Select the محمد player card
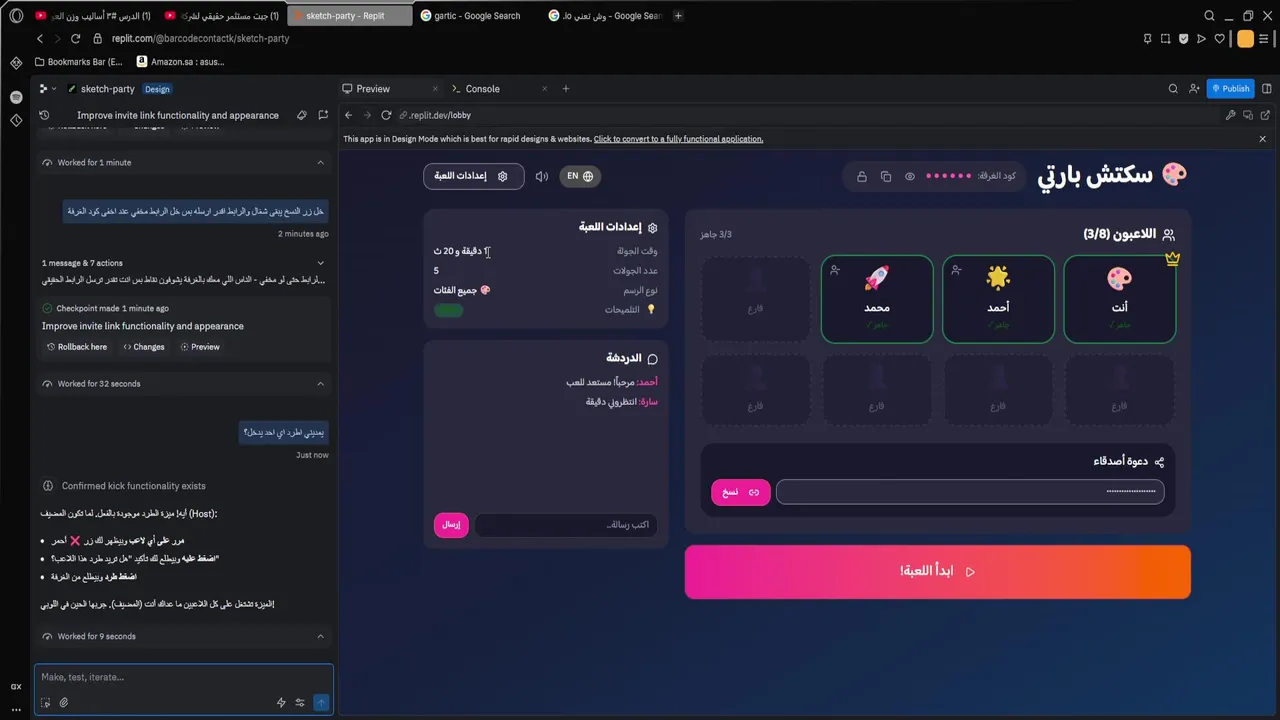The height and width of the screenshot is (720, 1280). 877,299
